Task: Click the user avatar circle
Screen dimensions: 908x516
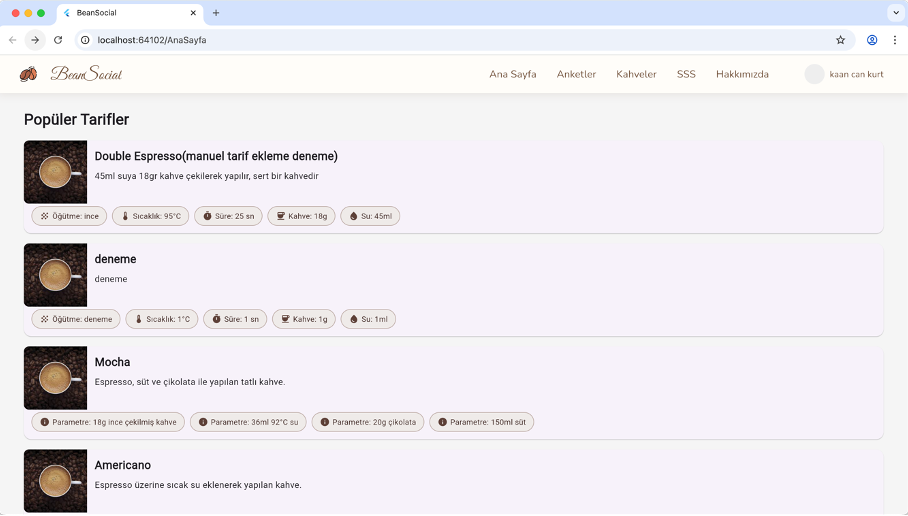Action: (814, 74)
